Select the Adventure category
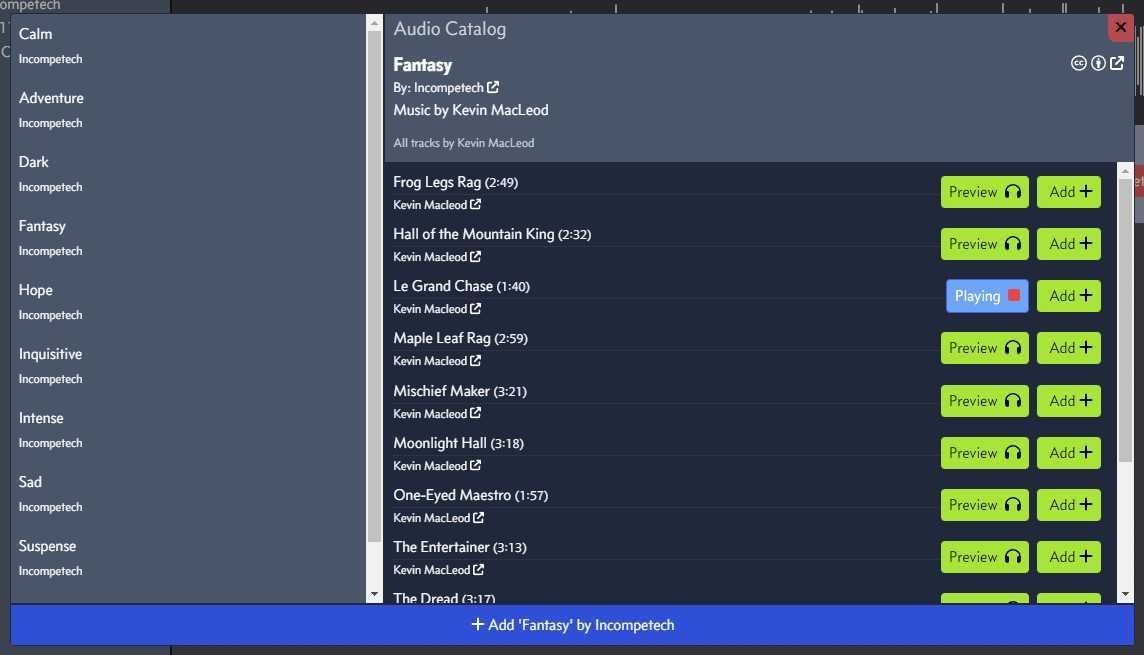1144x655 pixels. [x=188, y=109]
